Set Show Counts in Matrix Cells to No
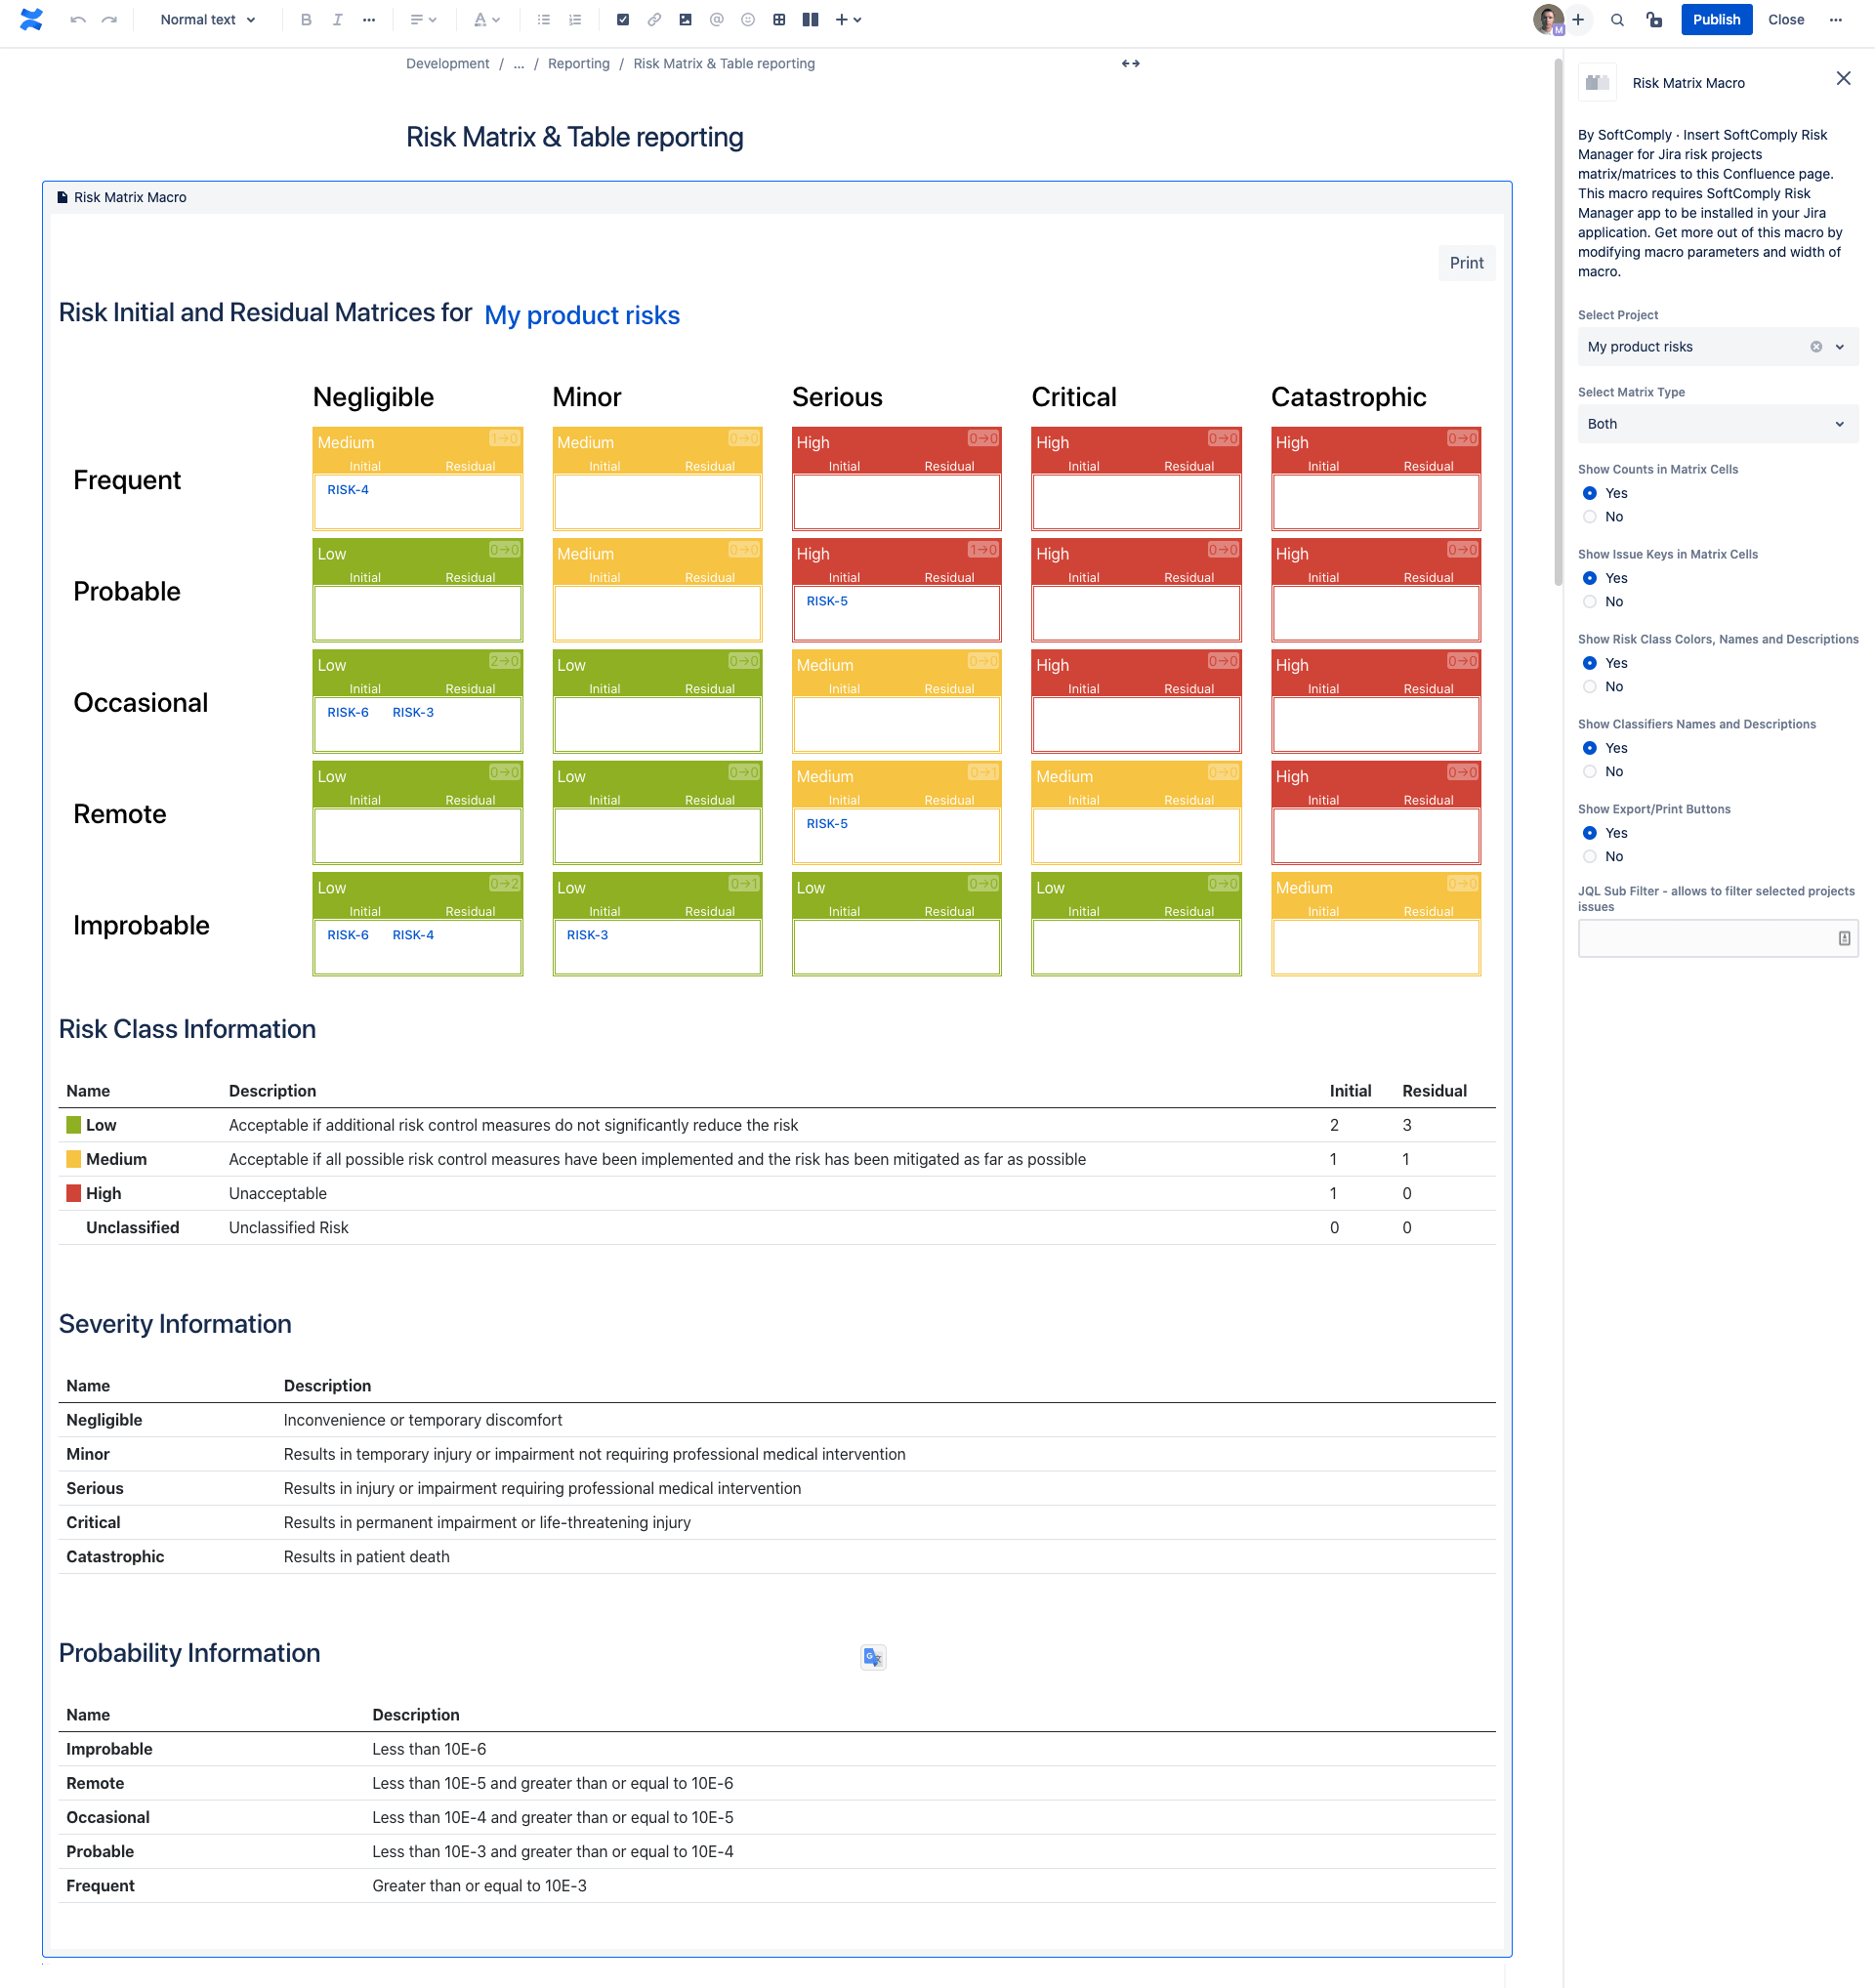The image size is (1875, 1988). [1589, 517]
